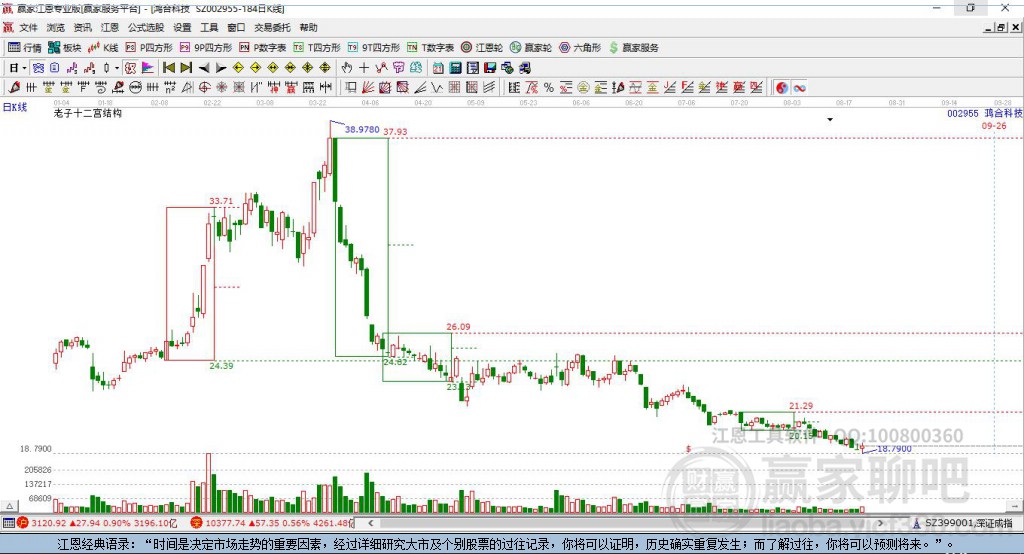The image size is (1024, 554).
Task: Open the 浏览 menu
Action: coord(56,27)
